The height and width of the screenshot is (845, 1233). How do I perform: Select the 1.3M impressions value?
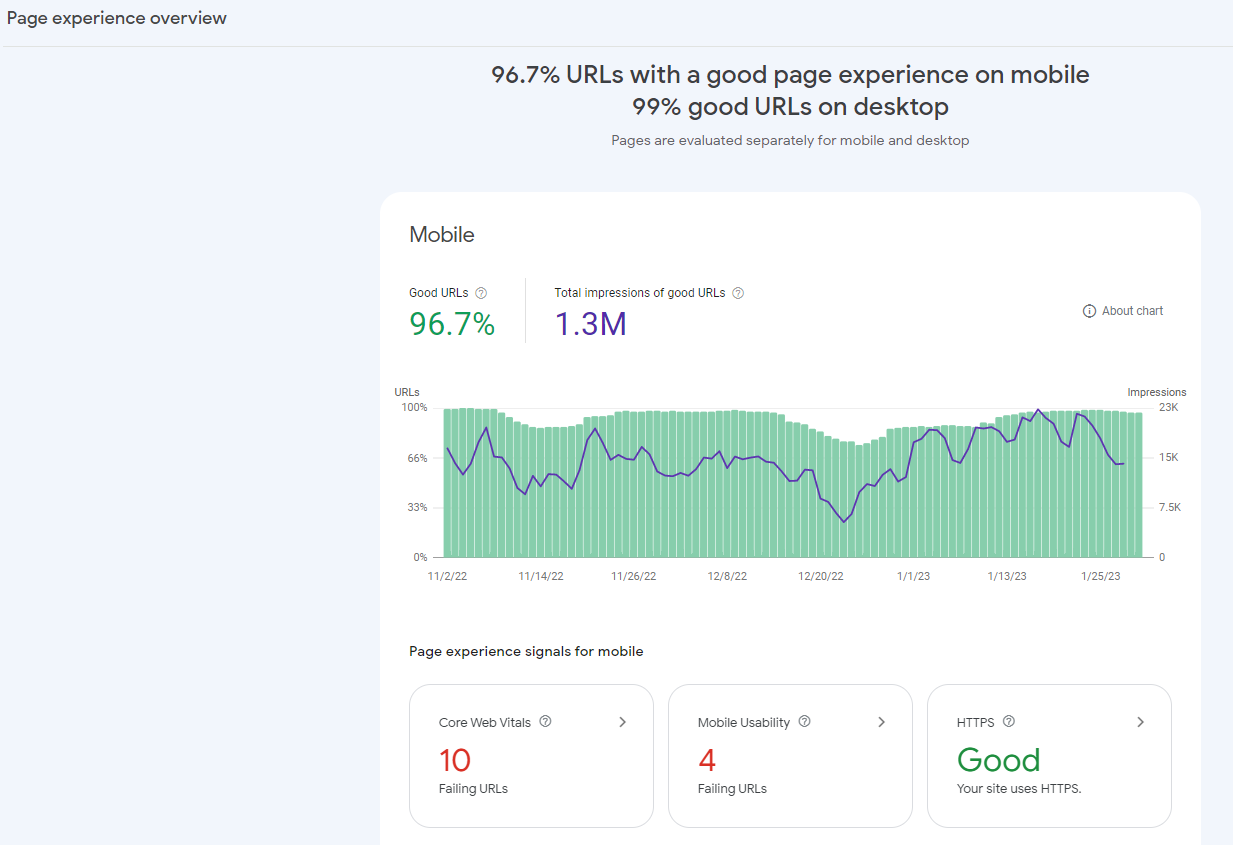point(590,324)
